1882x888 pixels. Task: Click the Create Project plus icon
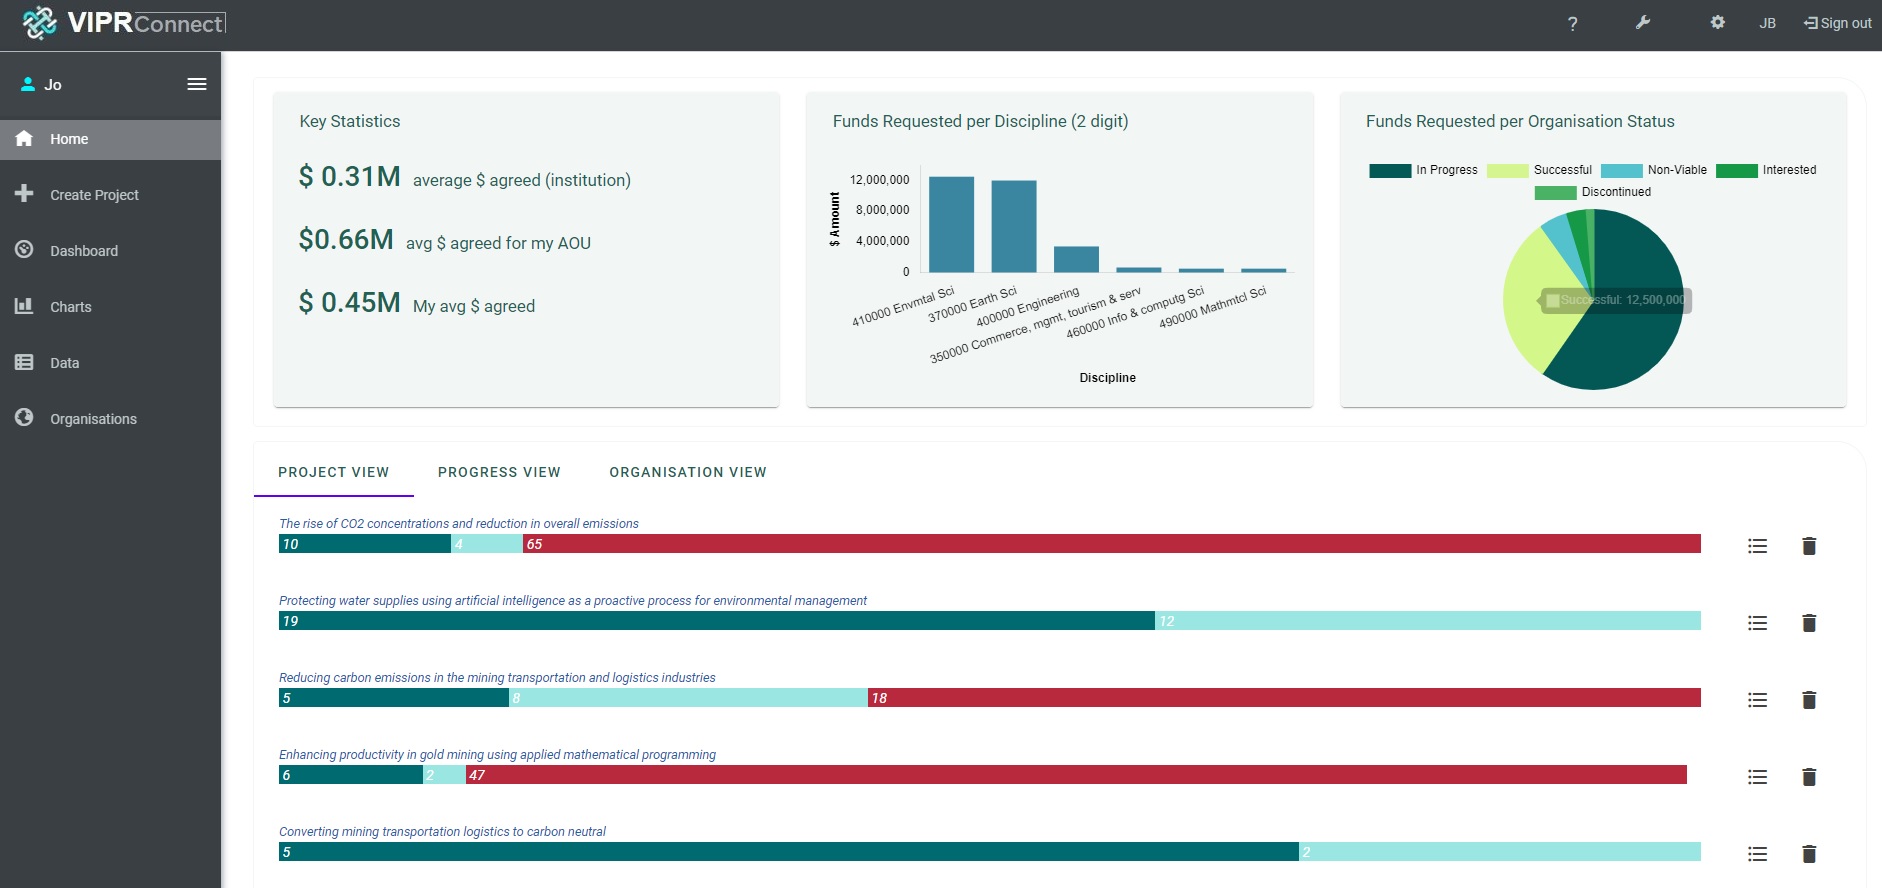click(x=25, y=194)
